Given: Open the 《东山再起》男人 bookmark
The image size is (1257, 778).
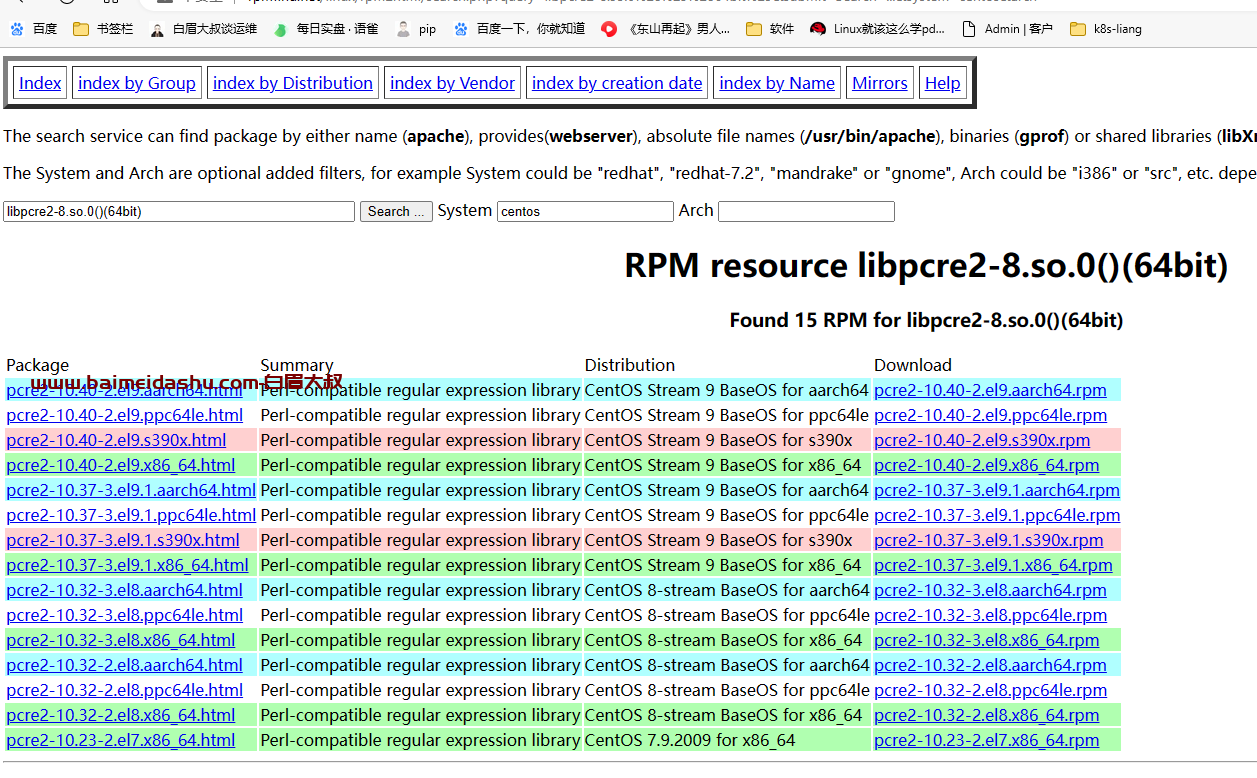Looking at the screenshot, I should [x=666, y=29].
